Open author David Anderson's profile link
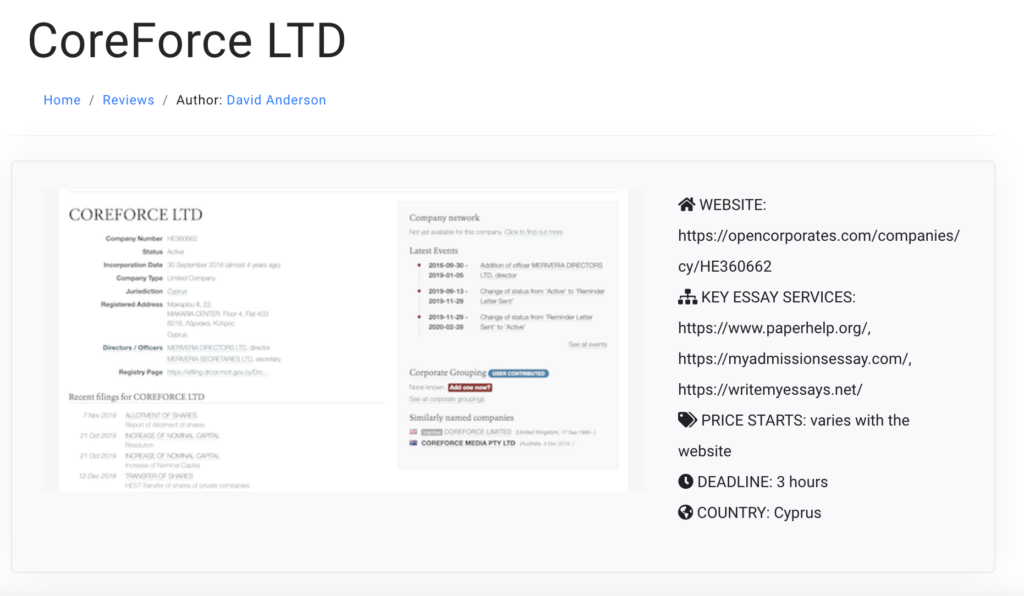 pyautogui.click(x=276, y=100)
